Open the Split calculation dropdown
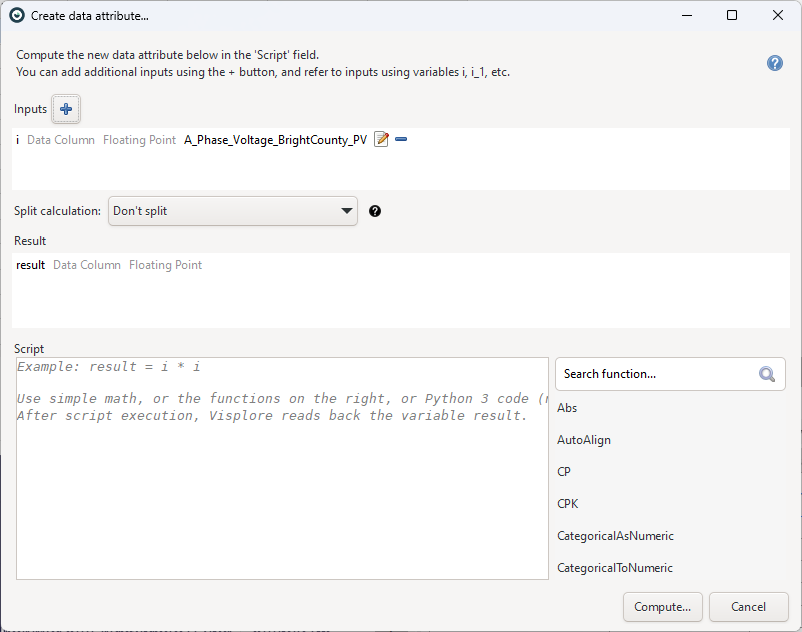This screenshot has width=802, height=632. 233,211
